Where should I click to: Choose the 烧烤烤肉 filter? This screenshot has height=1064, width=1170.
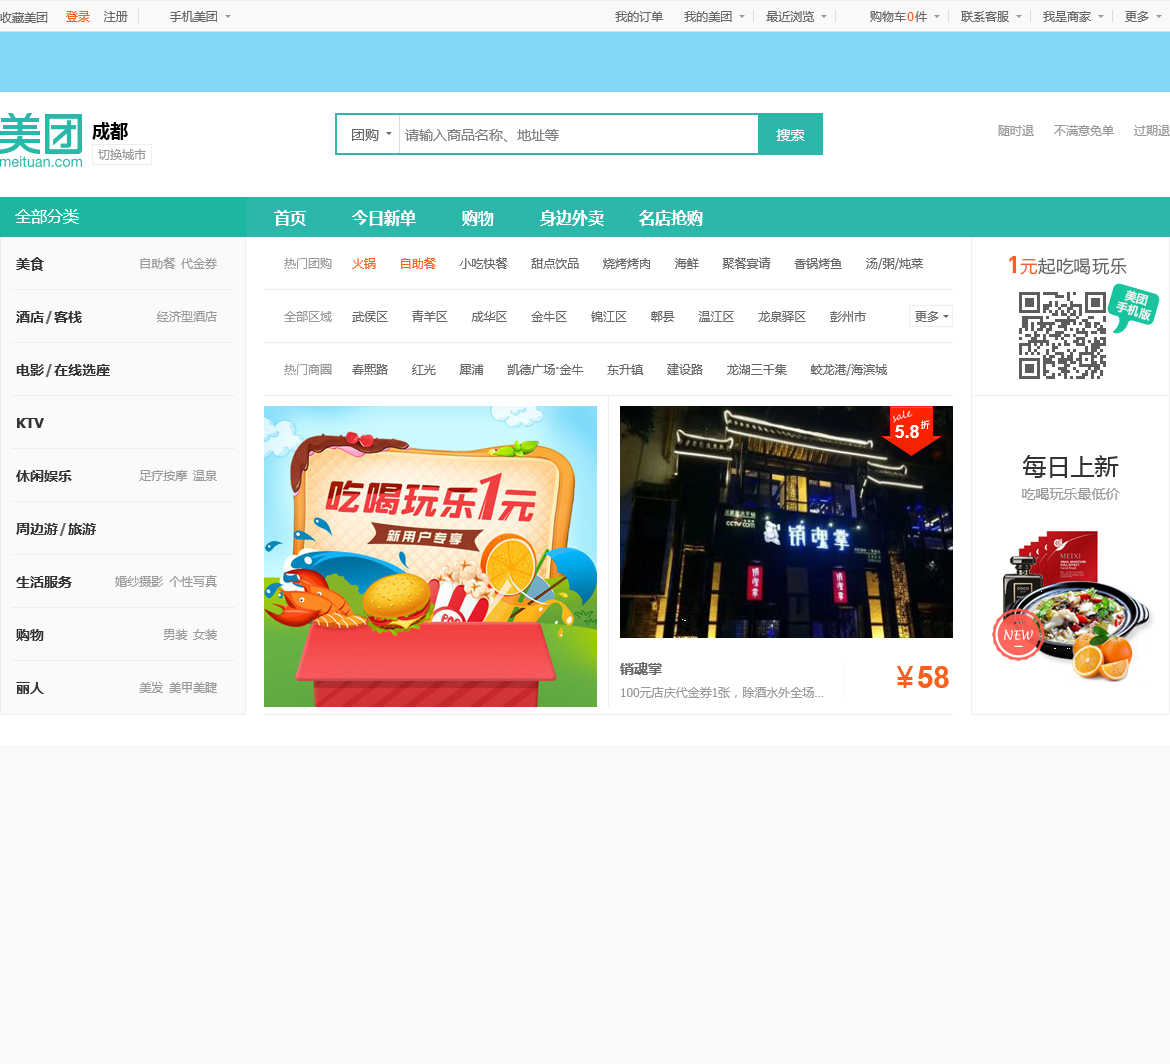pyautogui.click(x=627, y=263)
